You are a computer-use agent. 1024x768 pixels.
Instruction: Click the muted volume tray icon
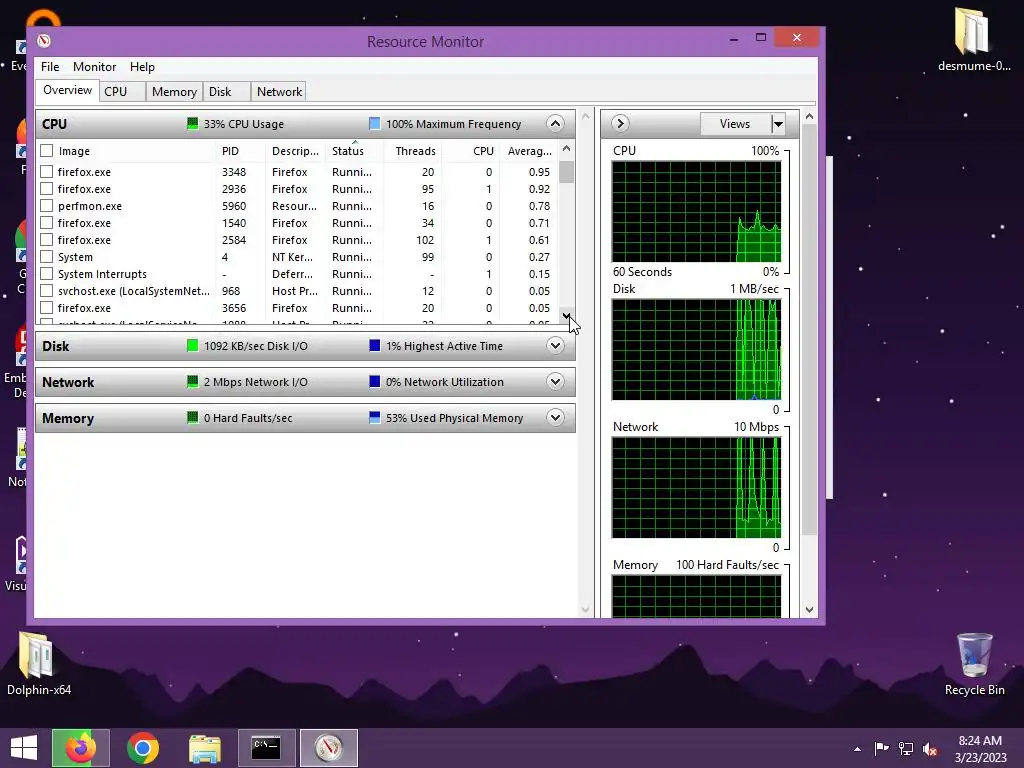coord(930,748)
